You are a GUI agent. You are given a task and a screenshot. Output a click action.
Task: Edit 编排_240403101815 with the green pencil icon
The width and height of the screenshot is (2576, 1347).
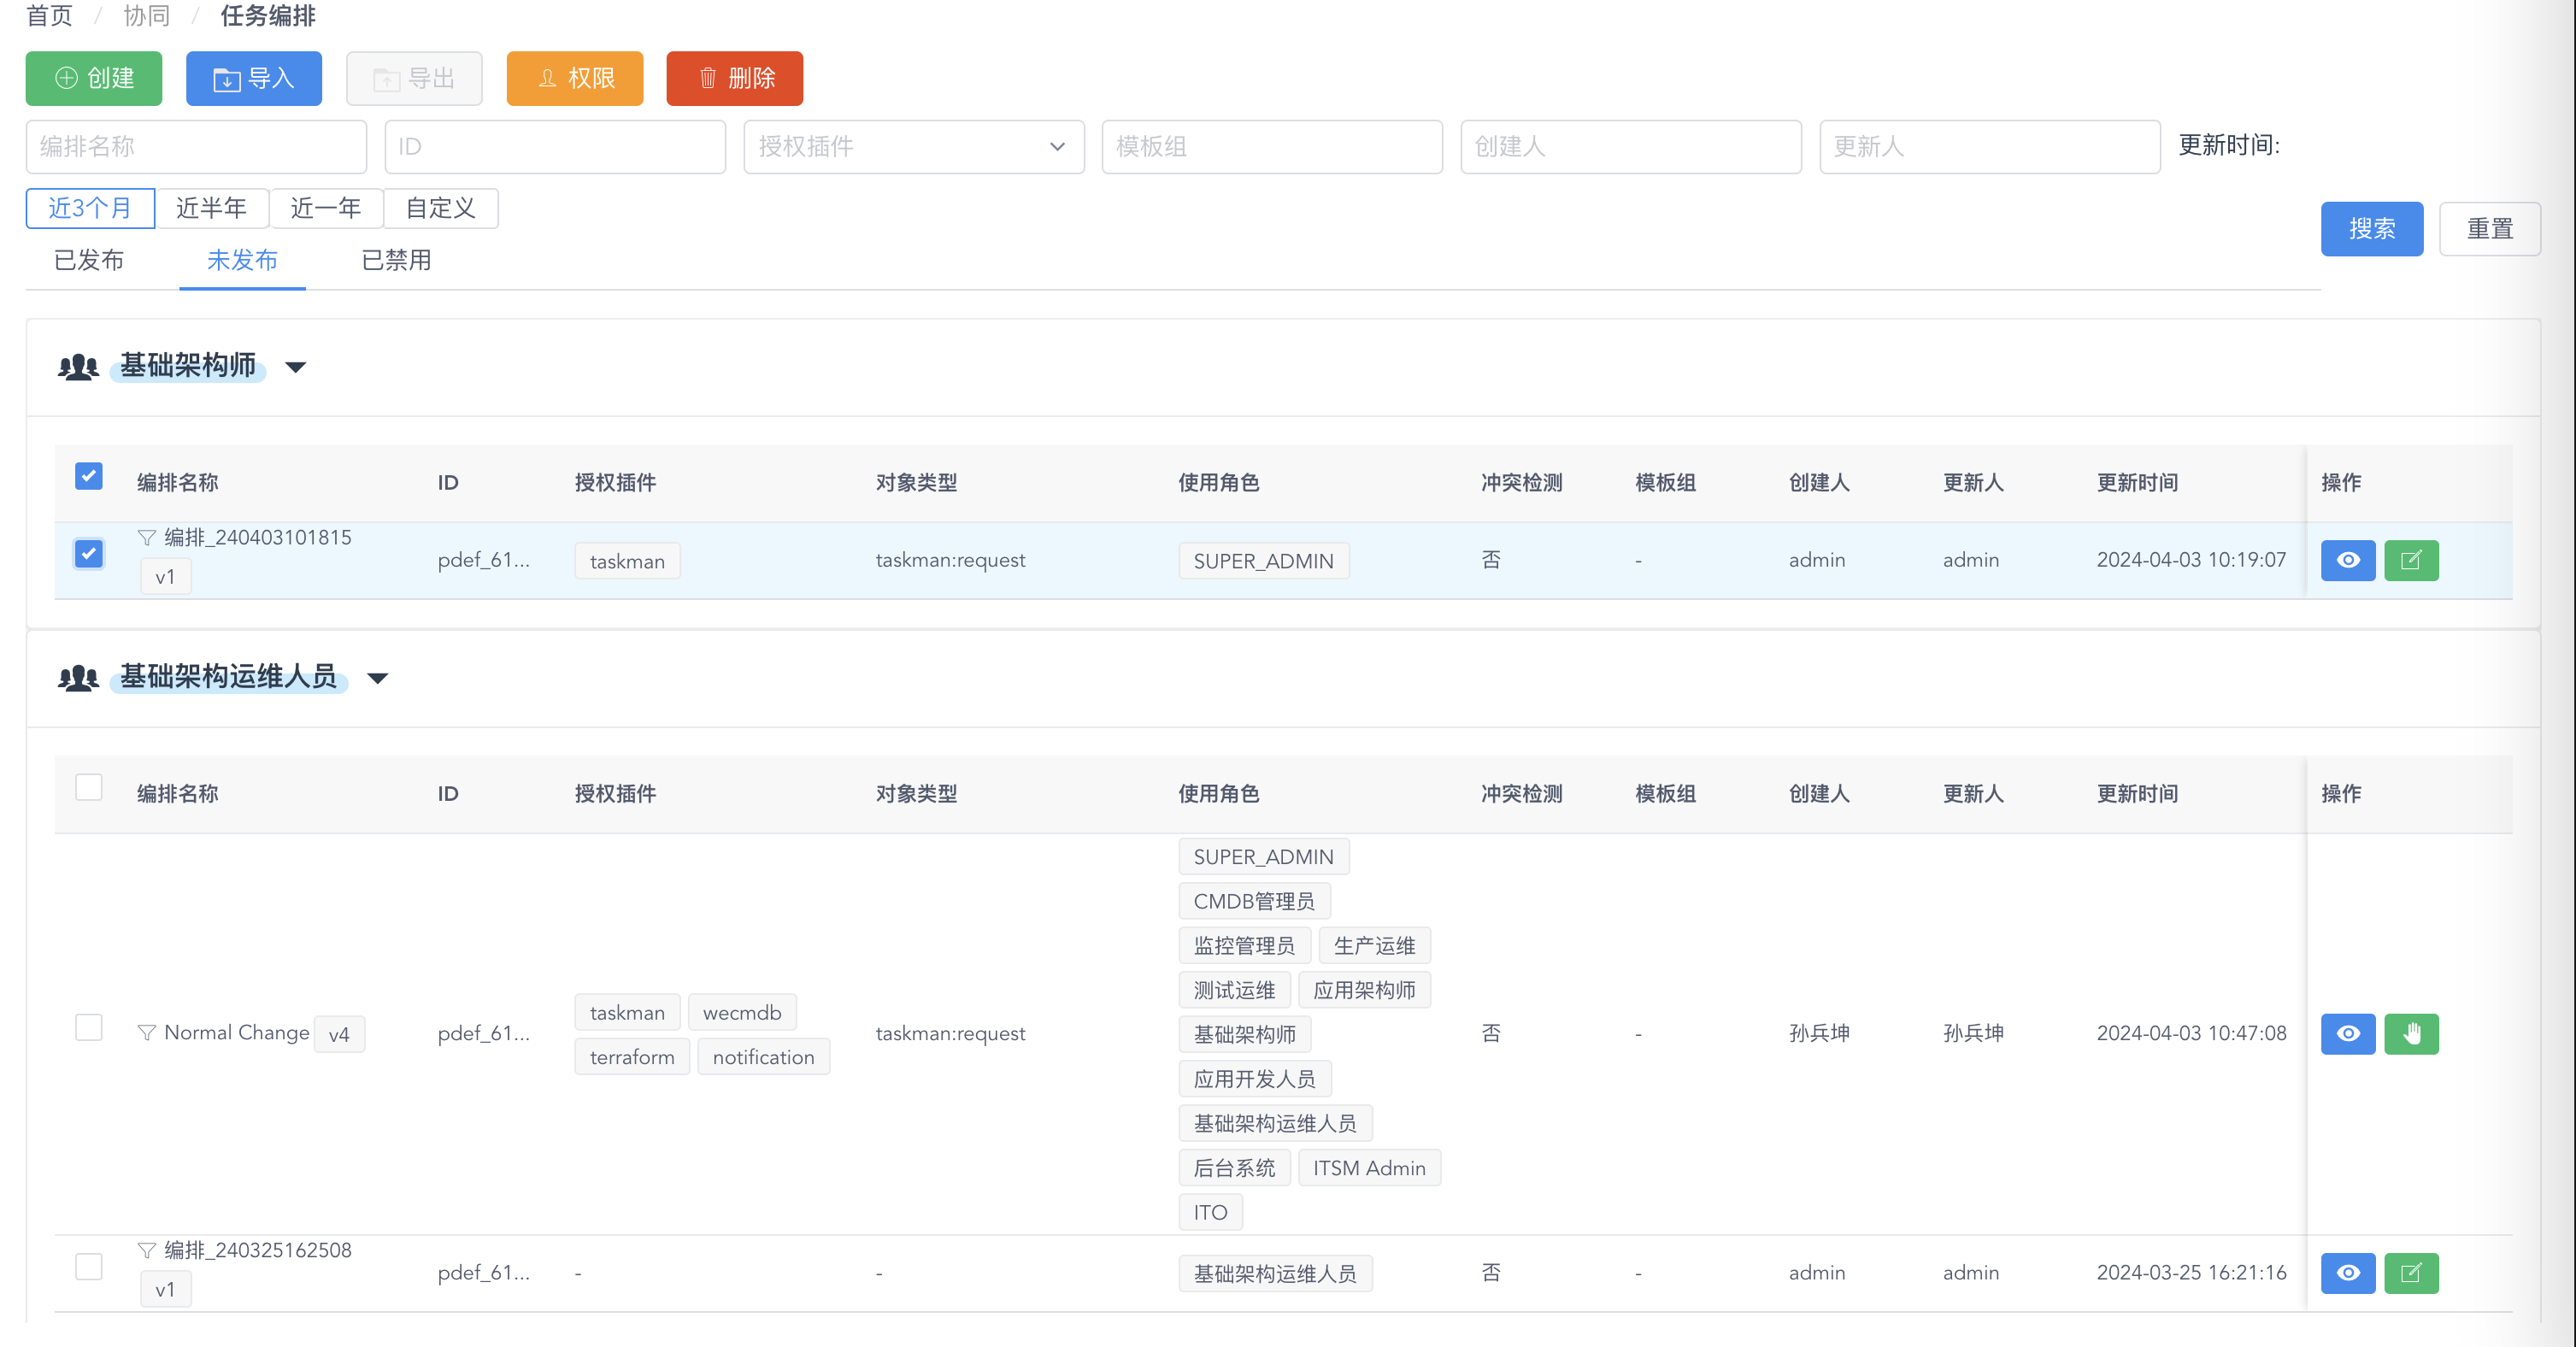pyautogui.click(x=2411, y=560)
